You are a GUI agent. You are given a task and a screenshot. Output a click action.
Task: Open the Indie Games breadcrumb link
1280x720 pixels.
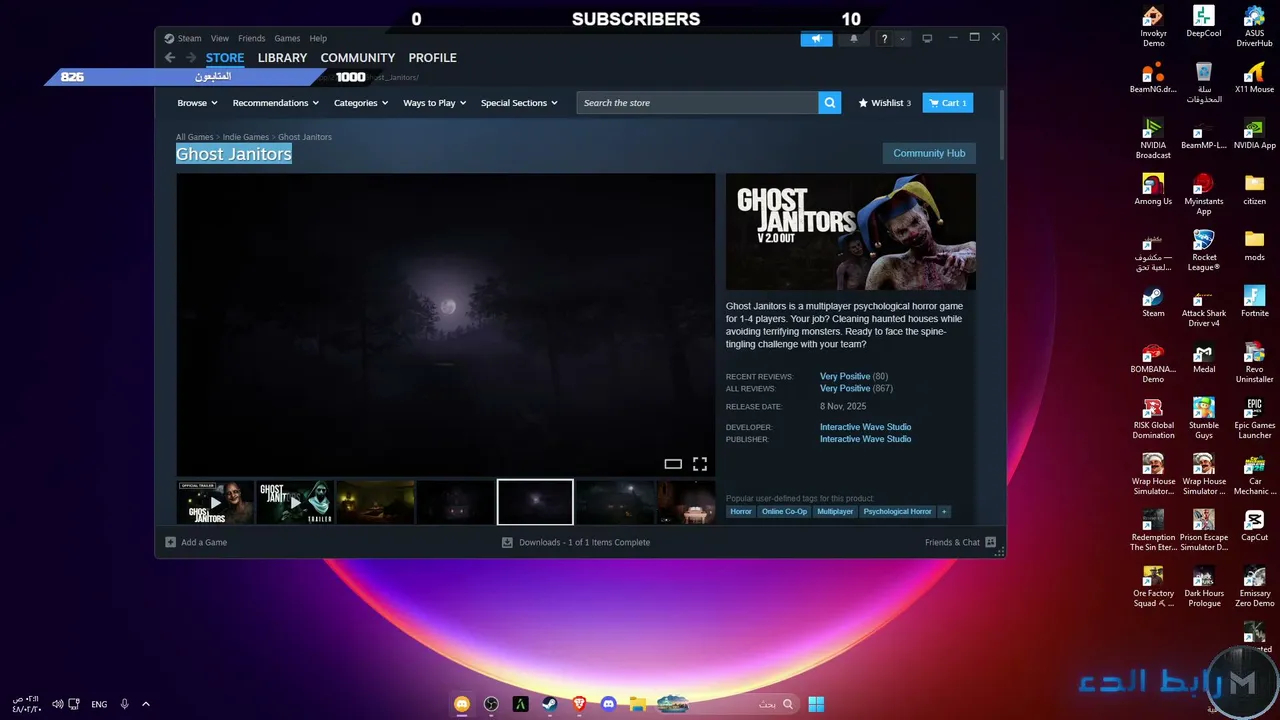[246, 137]
